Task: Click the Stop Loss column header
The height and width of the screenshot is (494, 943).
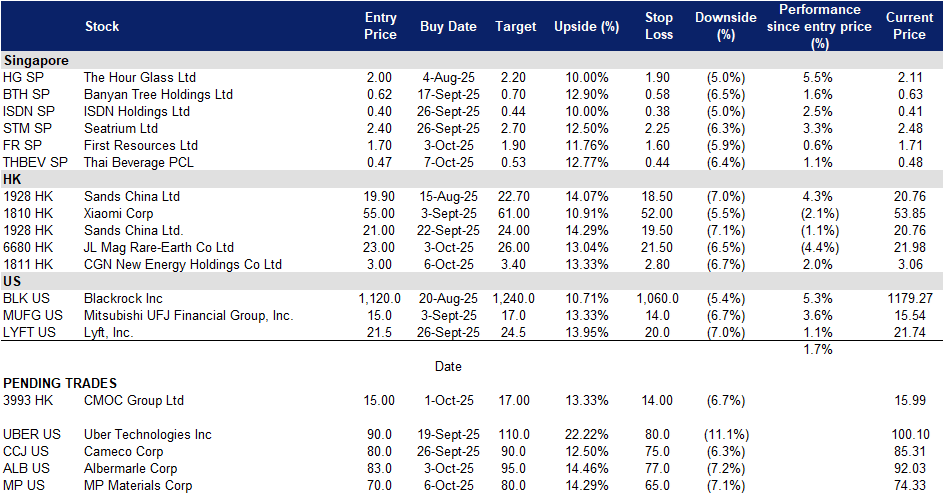Action: tap(659, 26)
